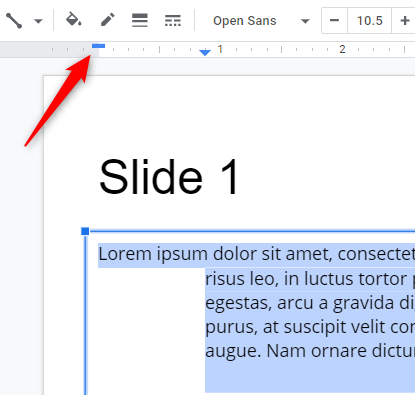Open the Border weight options
The height and width of the screenshot is (395, 415).
click(x=140, y=20)
